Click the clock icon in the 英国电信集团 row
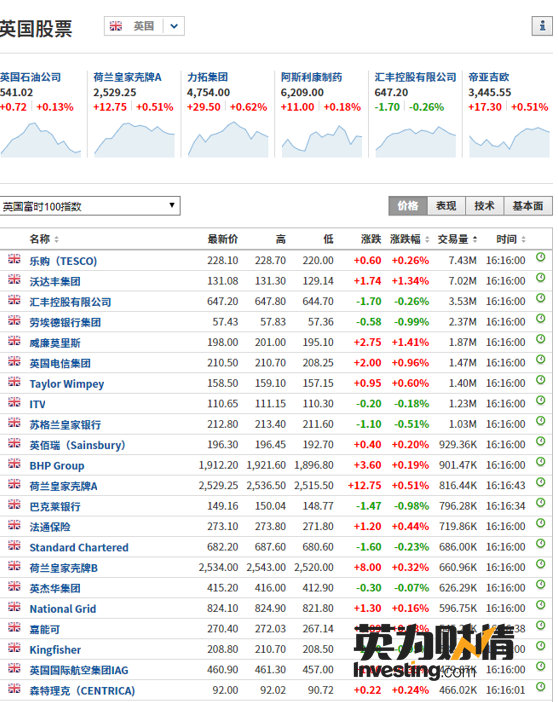Image resolution: width=558 pixels, height=702 pixels. pyautogui.click(x=541, y=360)
